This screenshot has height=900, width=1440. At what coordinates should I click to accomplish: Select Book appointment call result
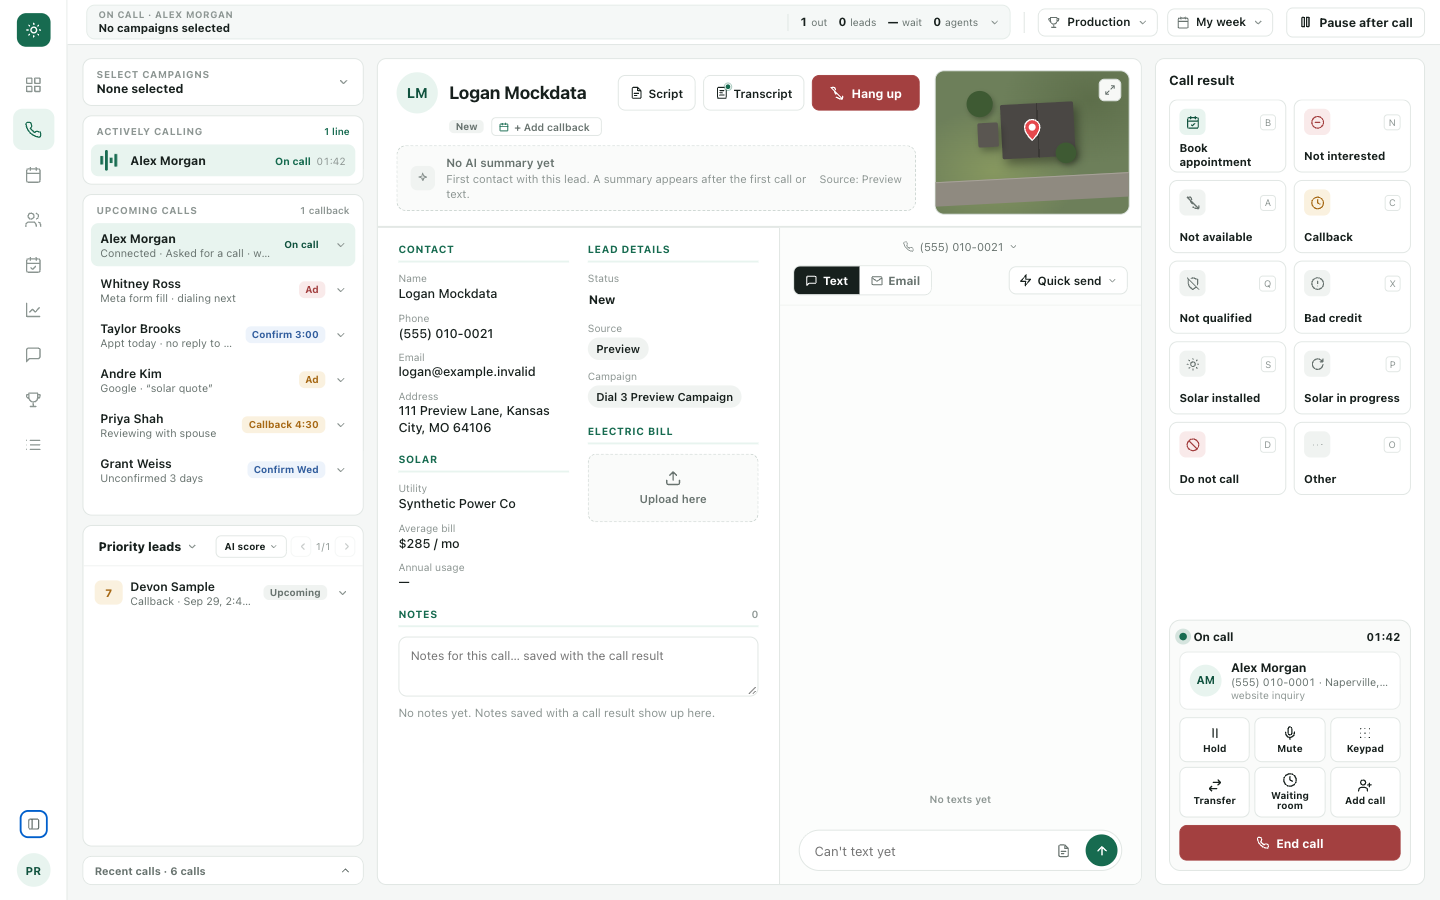click(x=1227, y=136)
